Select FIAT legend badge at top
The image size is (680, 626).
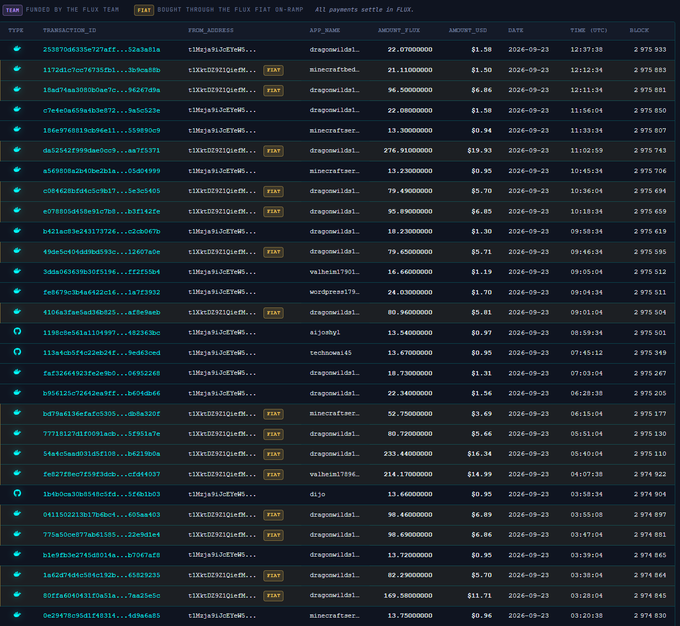pos(144,10)
